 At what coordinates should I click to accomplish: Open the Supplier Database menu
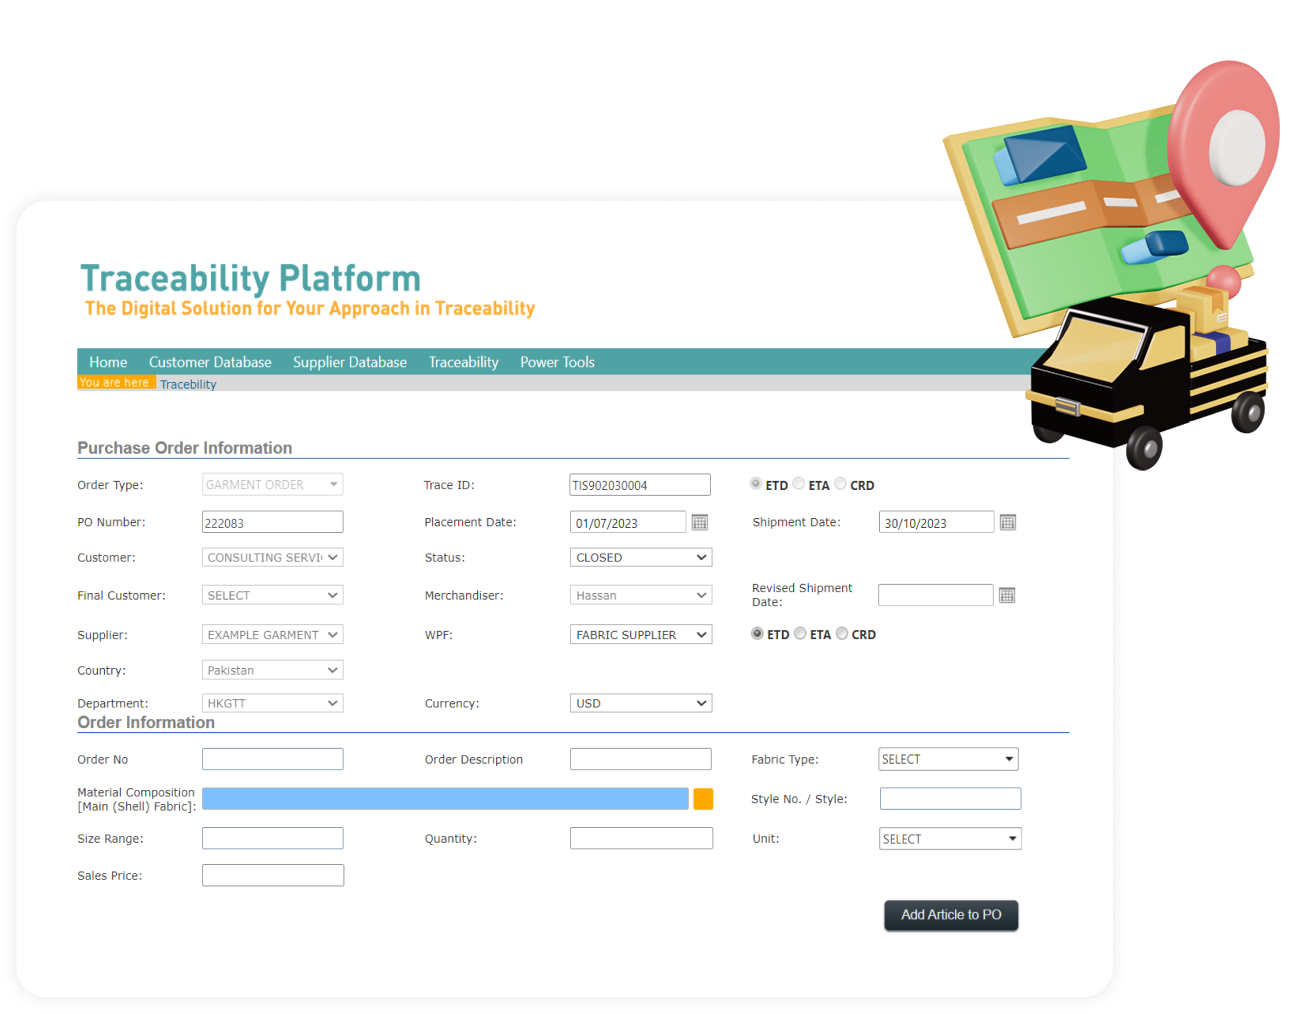click(x=349, y=362)
